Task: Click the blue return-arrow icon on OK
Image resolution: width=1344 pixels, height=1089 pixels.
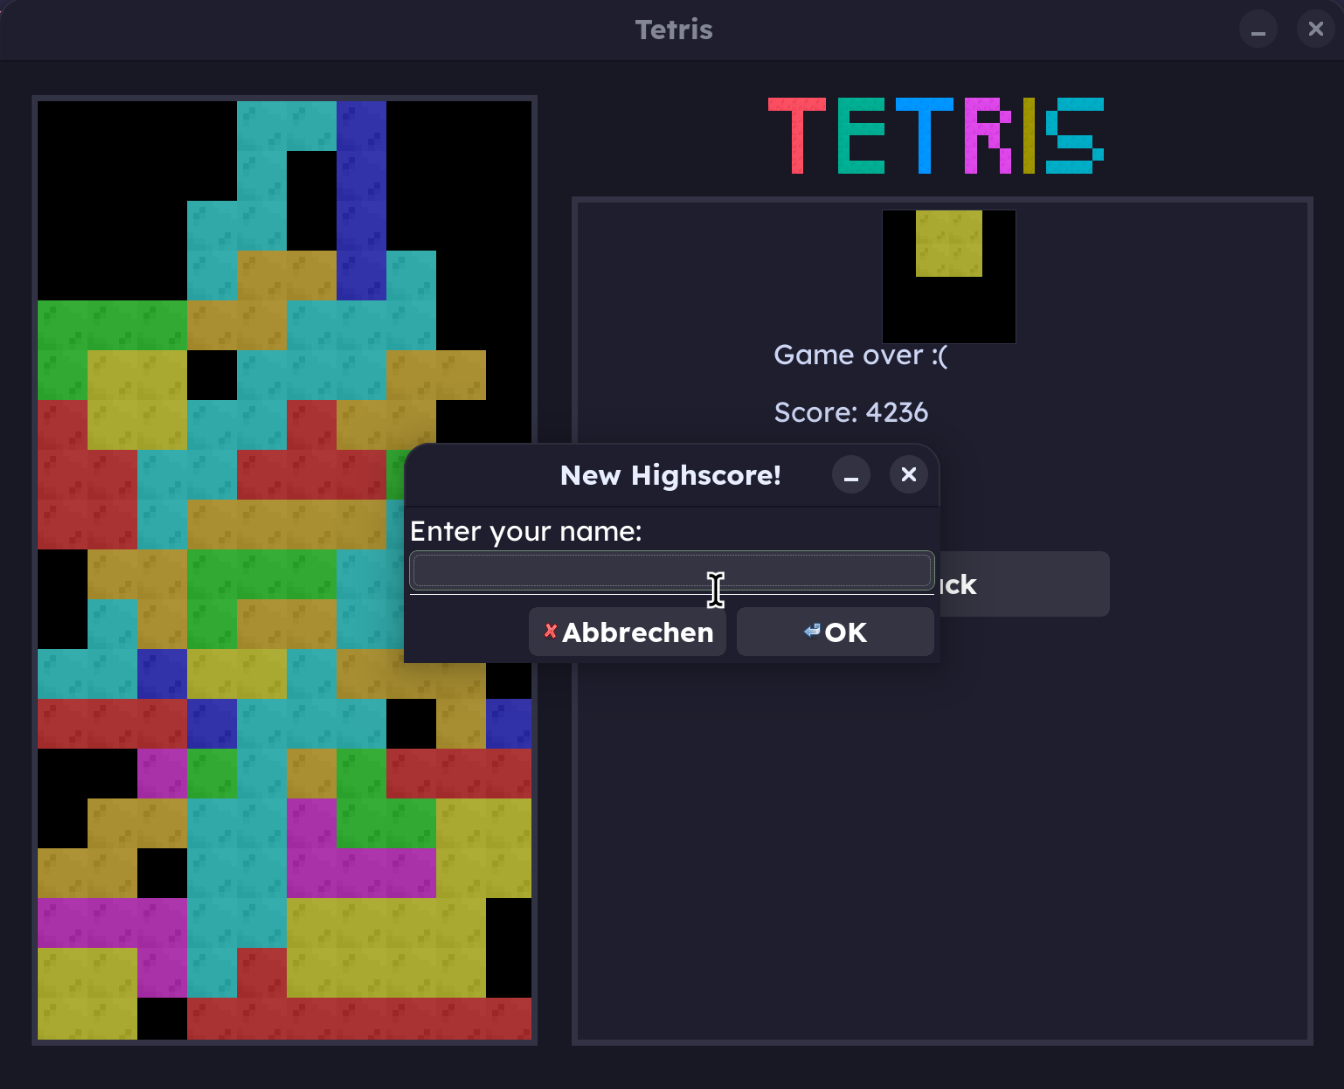Action: tap(810, 631)
